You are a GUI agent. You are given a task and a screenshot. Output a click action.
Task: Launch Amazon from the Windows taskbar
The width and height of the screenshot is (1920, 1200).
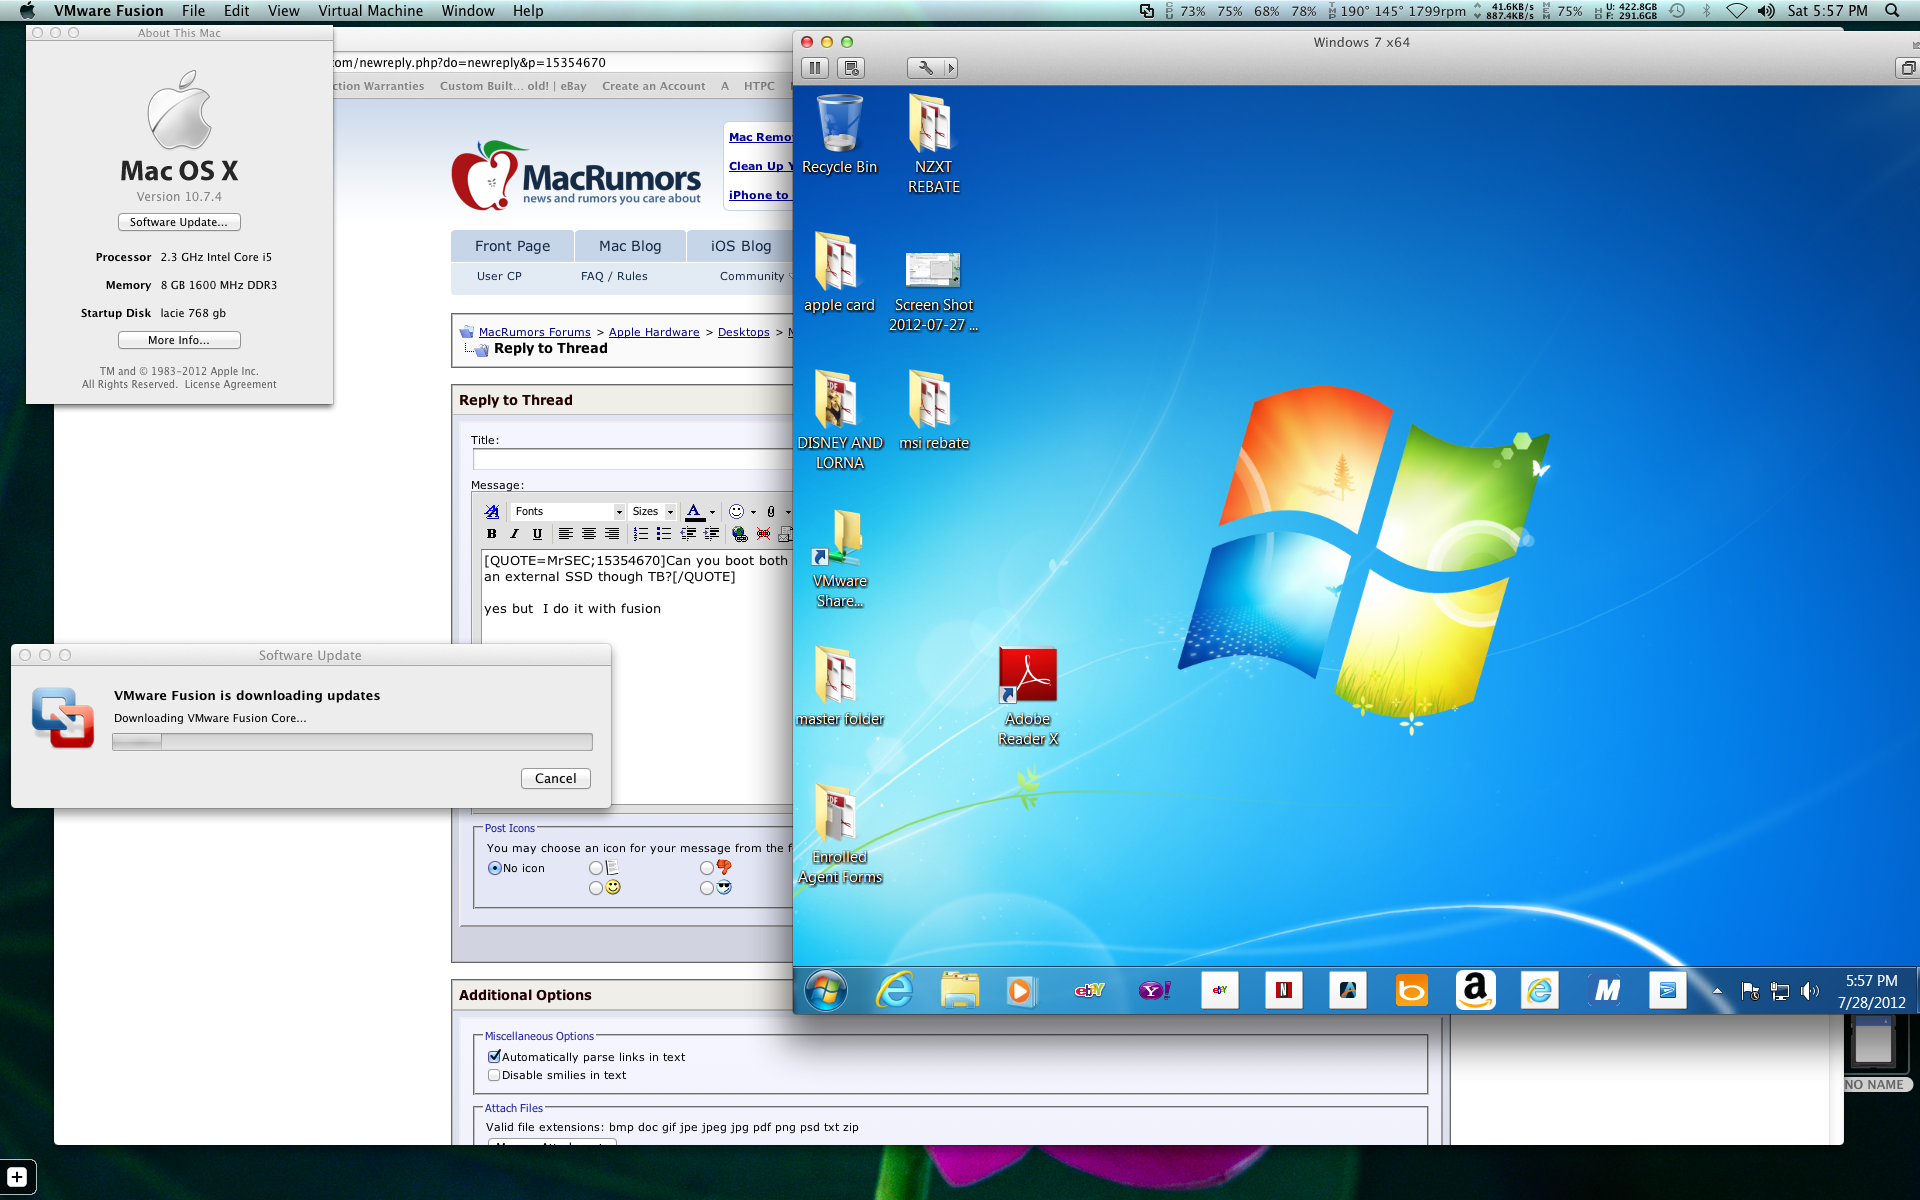1475,990
